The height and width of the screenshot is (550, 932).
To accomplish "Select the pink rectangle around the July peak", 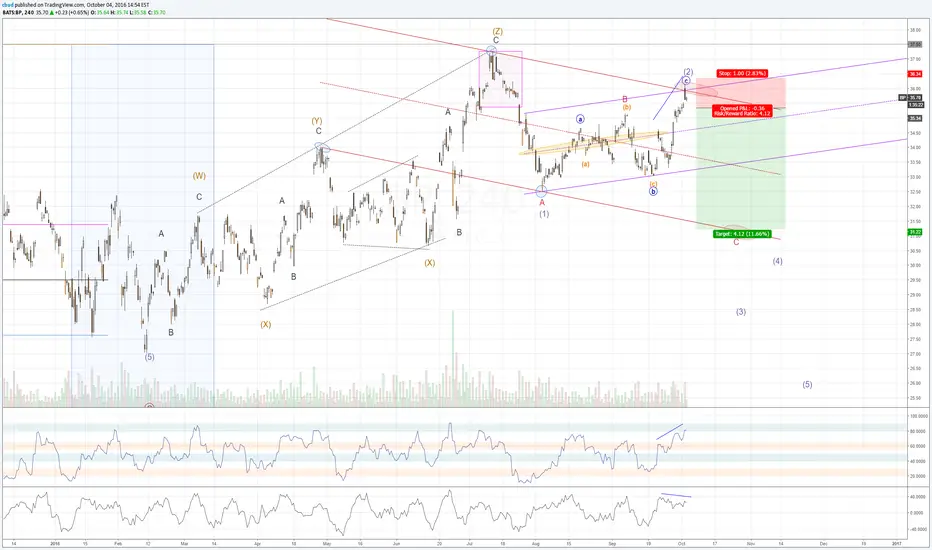I will click(x=500, y=79).
